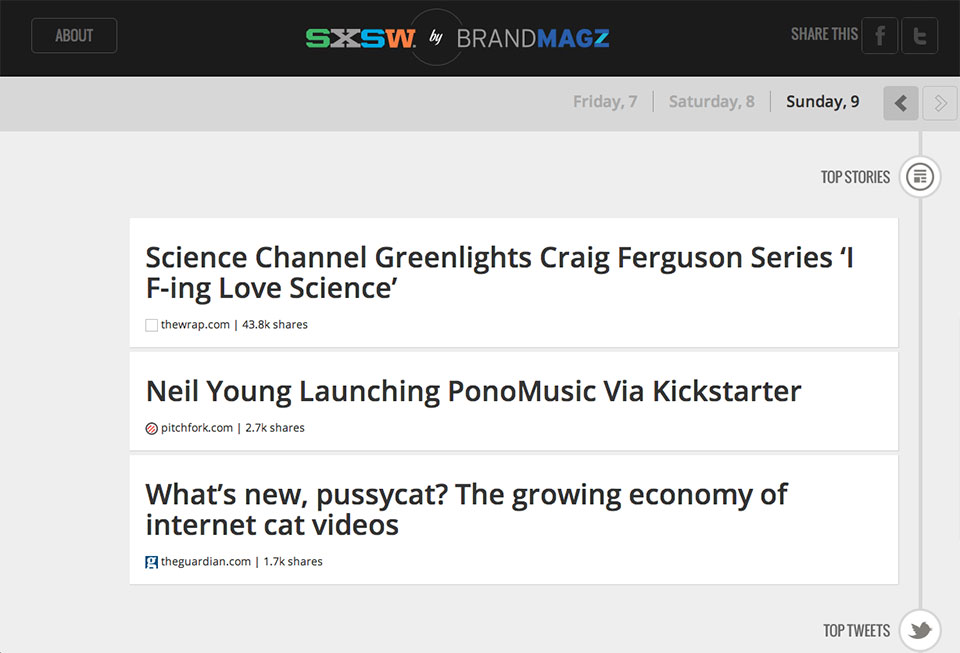Click the theguardian.com favicon
Viewport: 960px width, 653px height.
(x=152, y=562)
